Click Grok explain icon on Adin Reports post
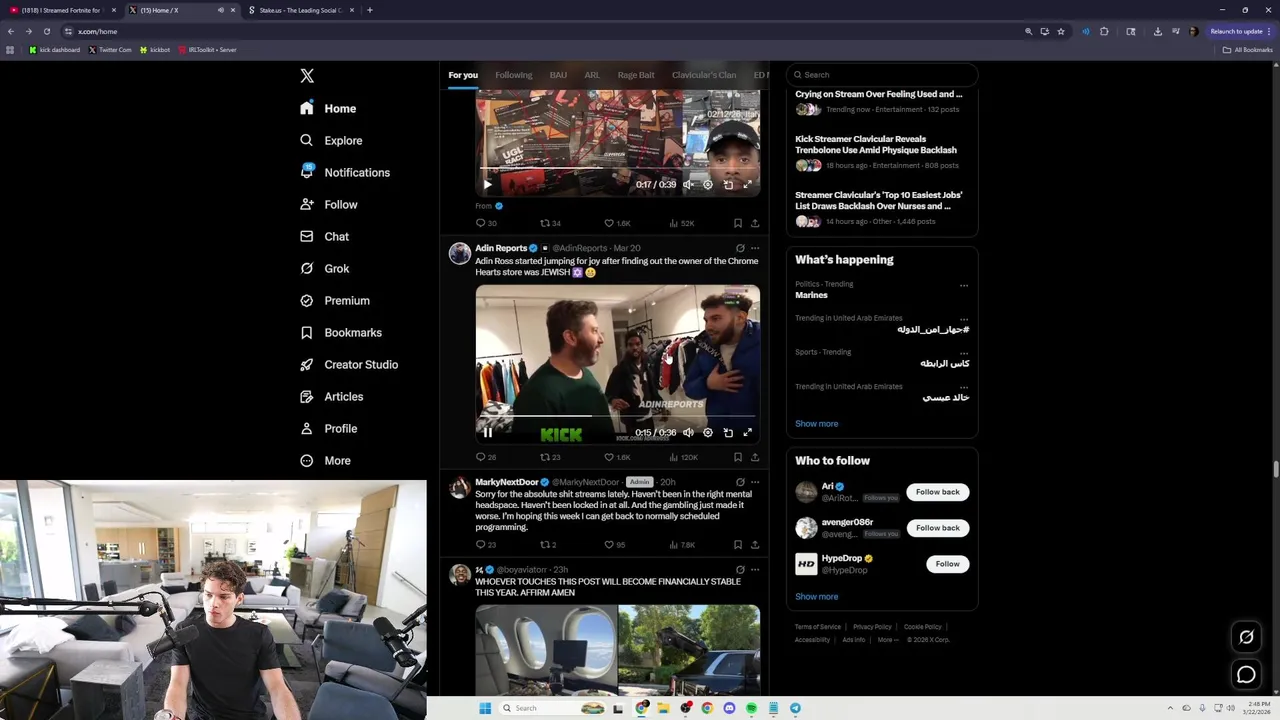The width and height of the screenshot is (1280, 720). pyautogui.click(x=740, y=248)
